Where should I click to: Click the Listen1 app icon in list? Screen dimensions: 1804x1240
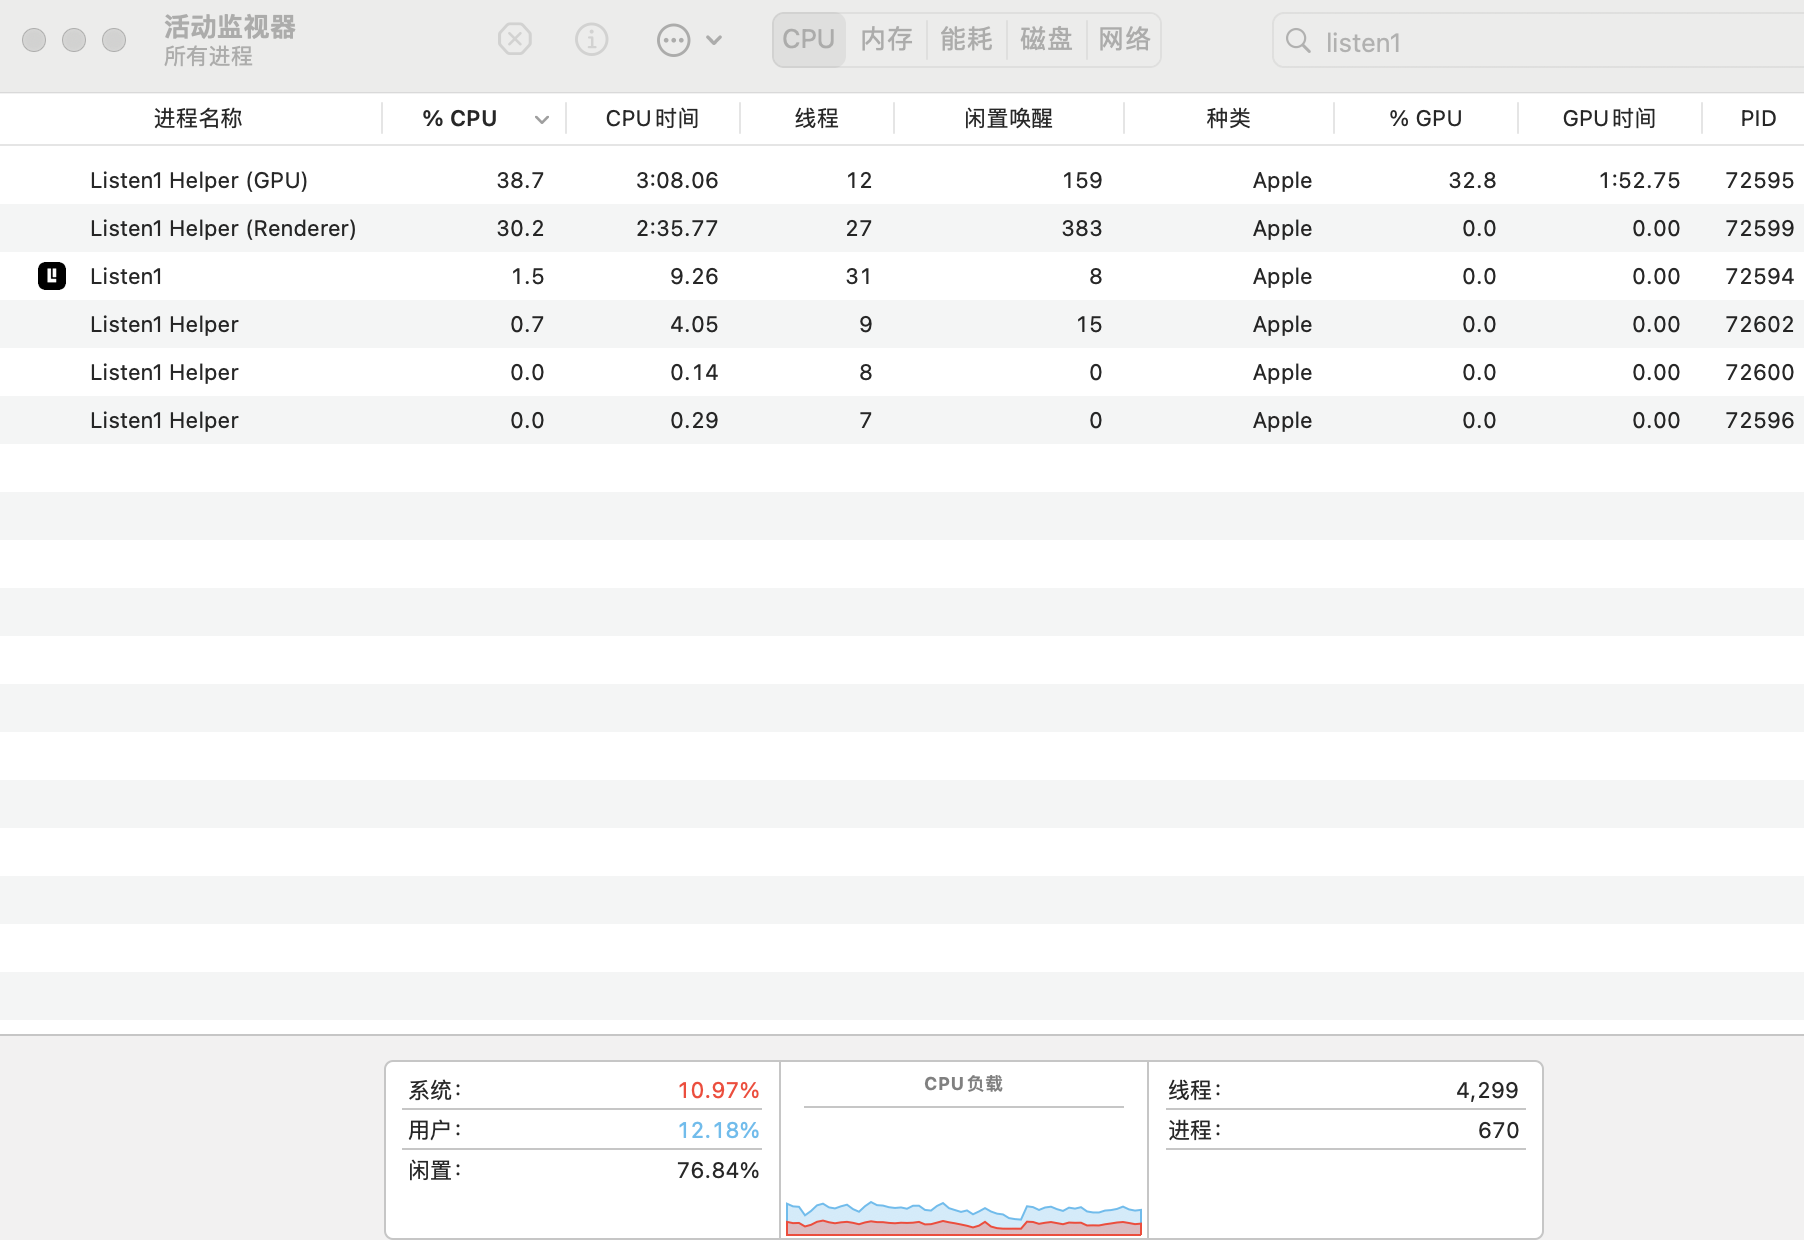point(52,276)
